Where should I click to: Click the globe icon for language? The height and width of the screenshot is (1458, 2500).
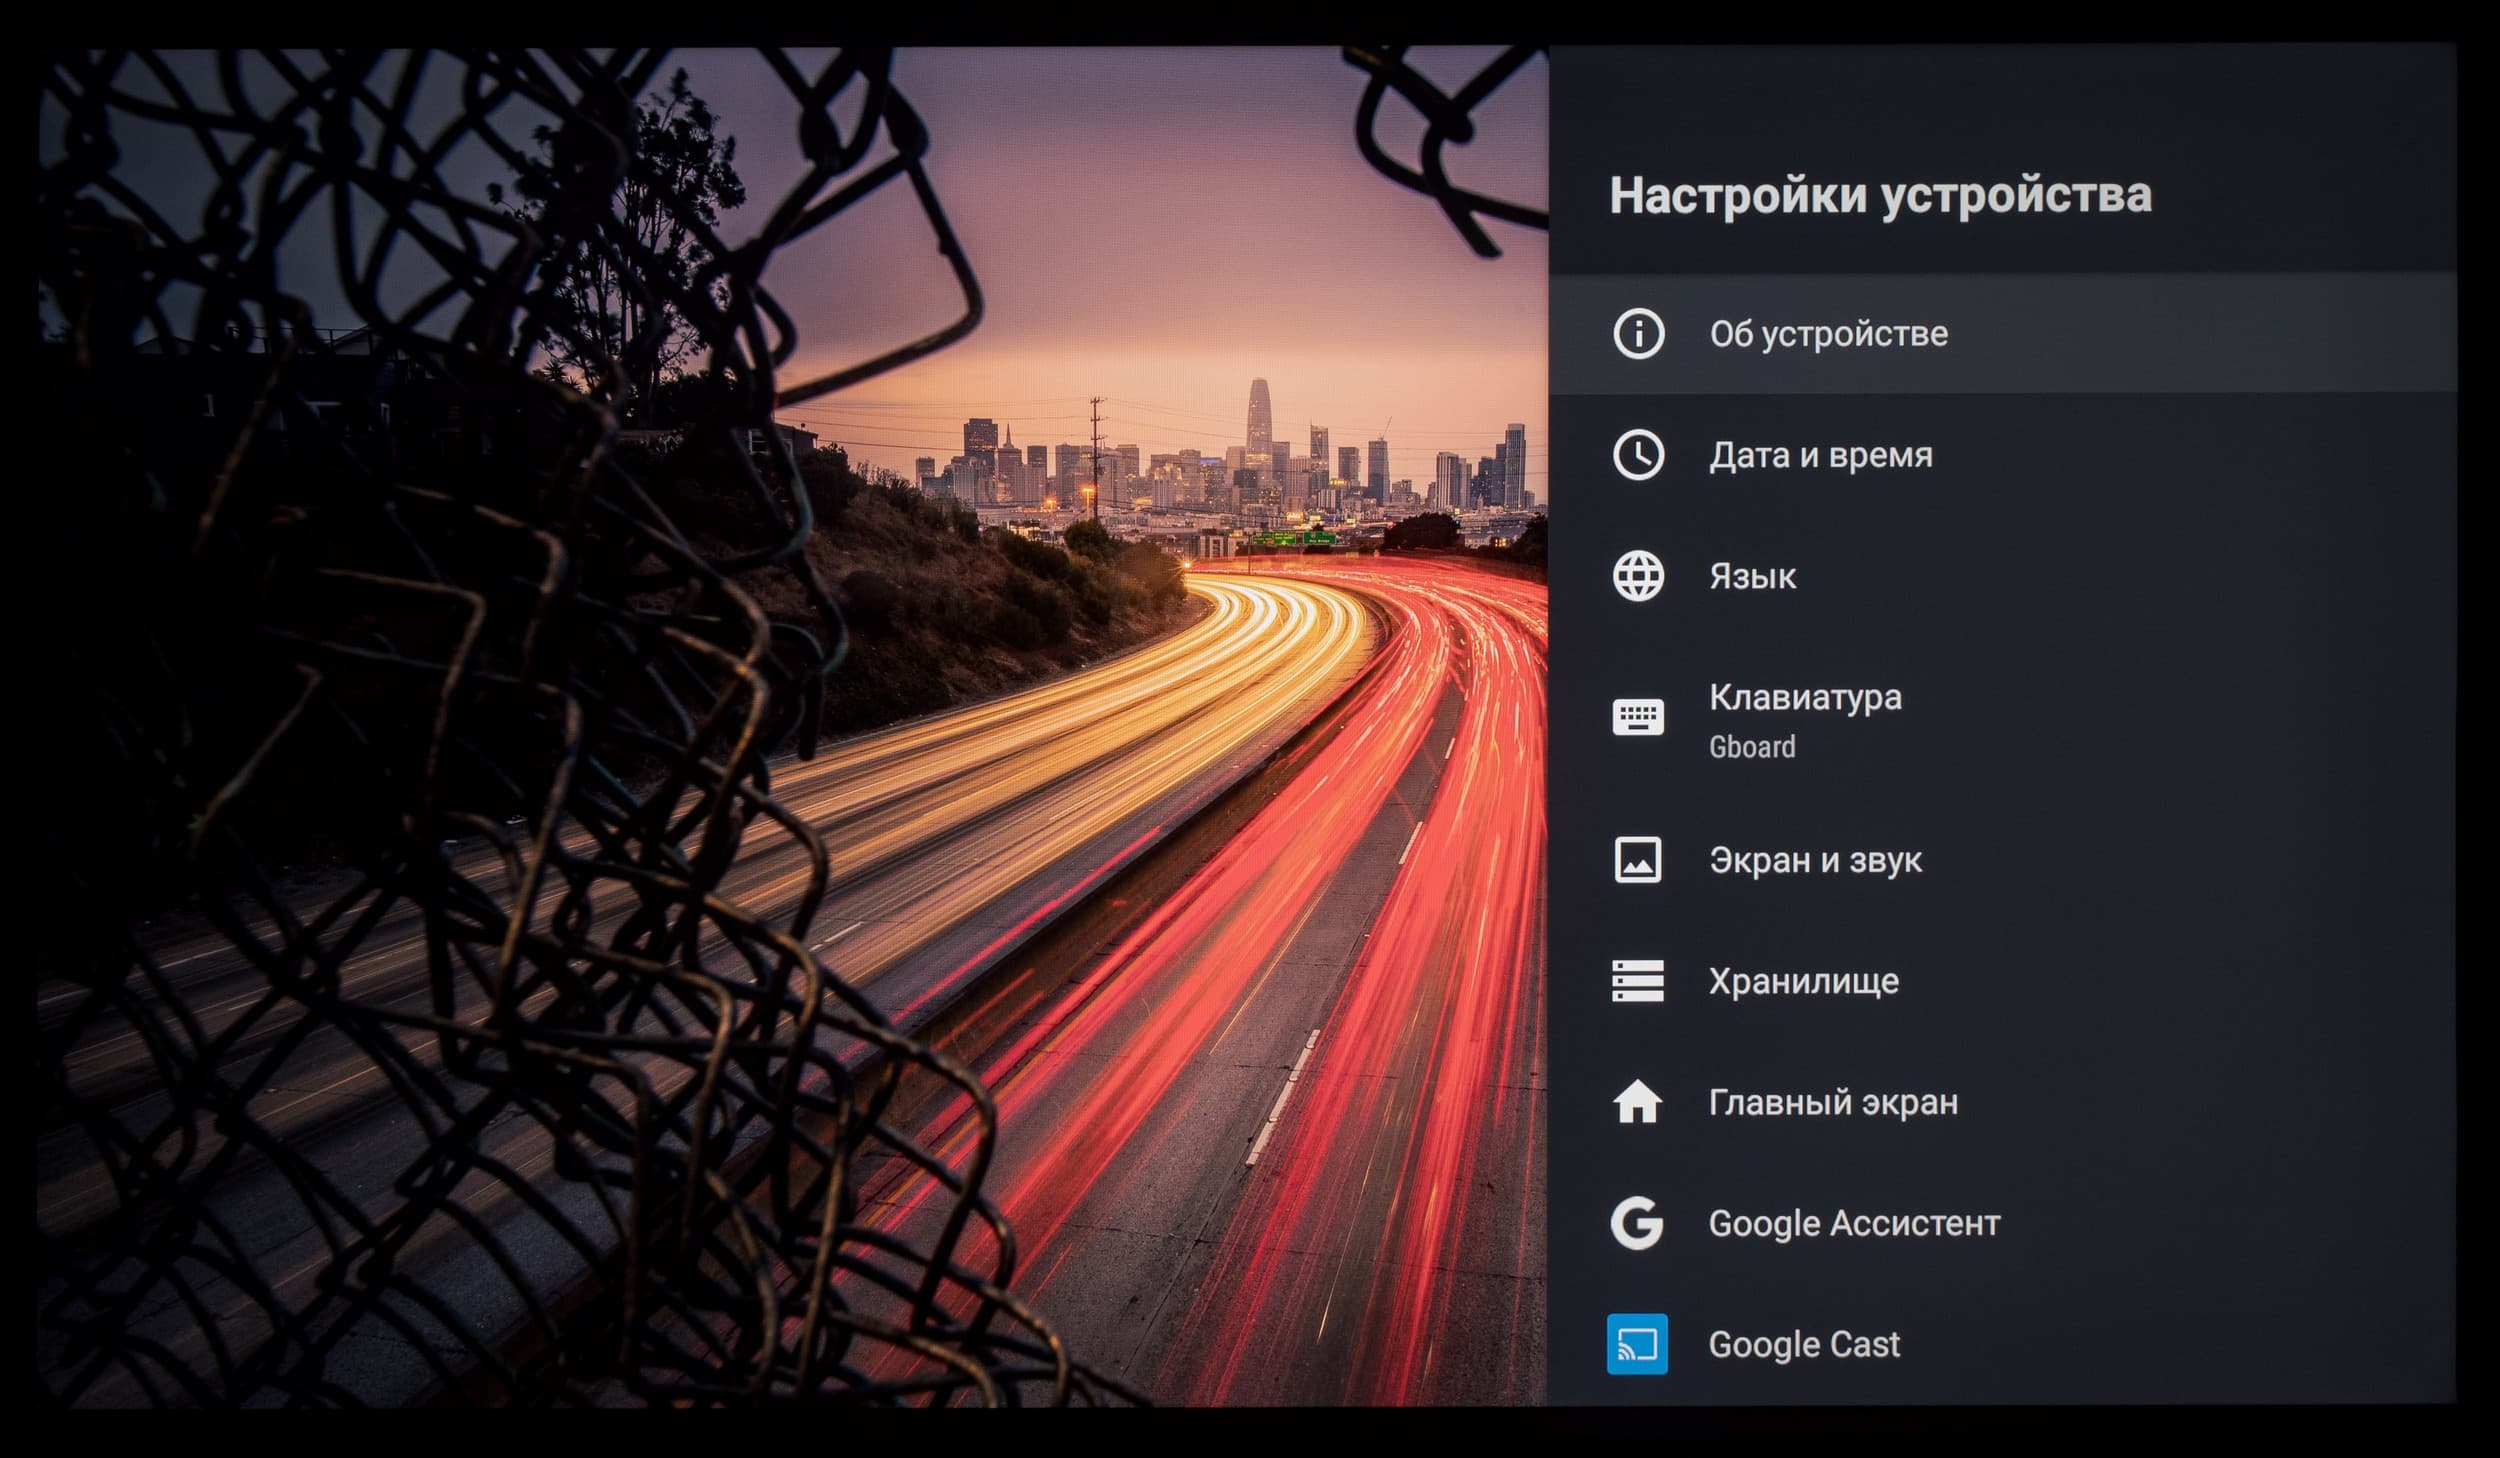tap(1638, 576)
